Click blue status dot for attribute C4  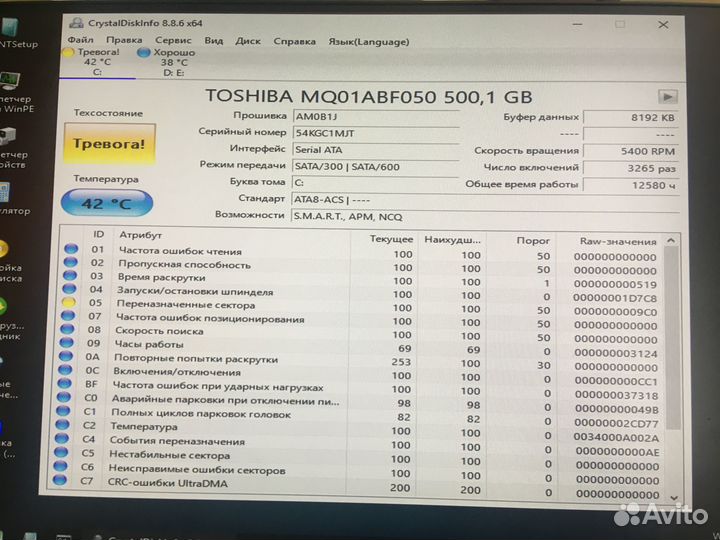[62, 438]
